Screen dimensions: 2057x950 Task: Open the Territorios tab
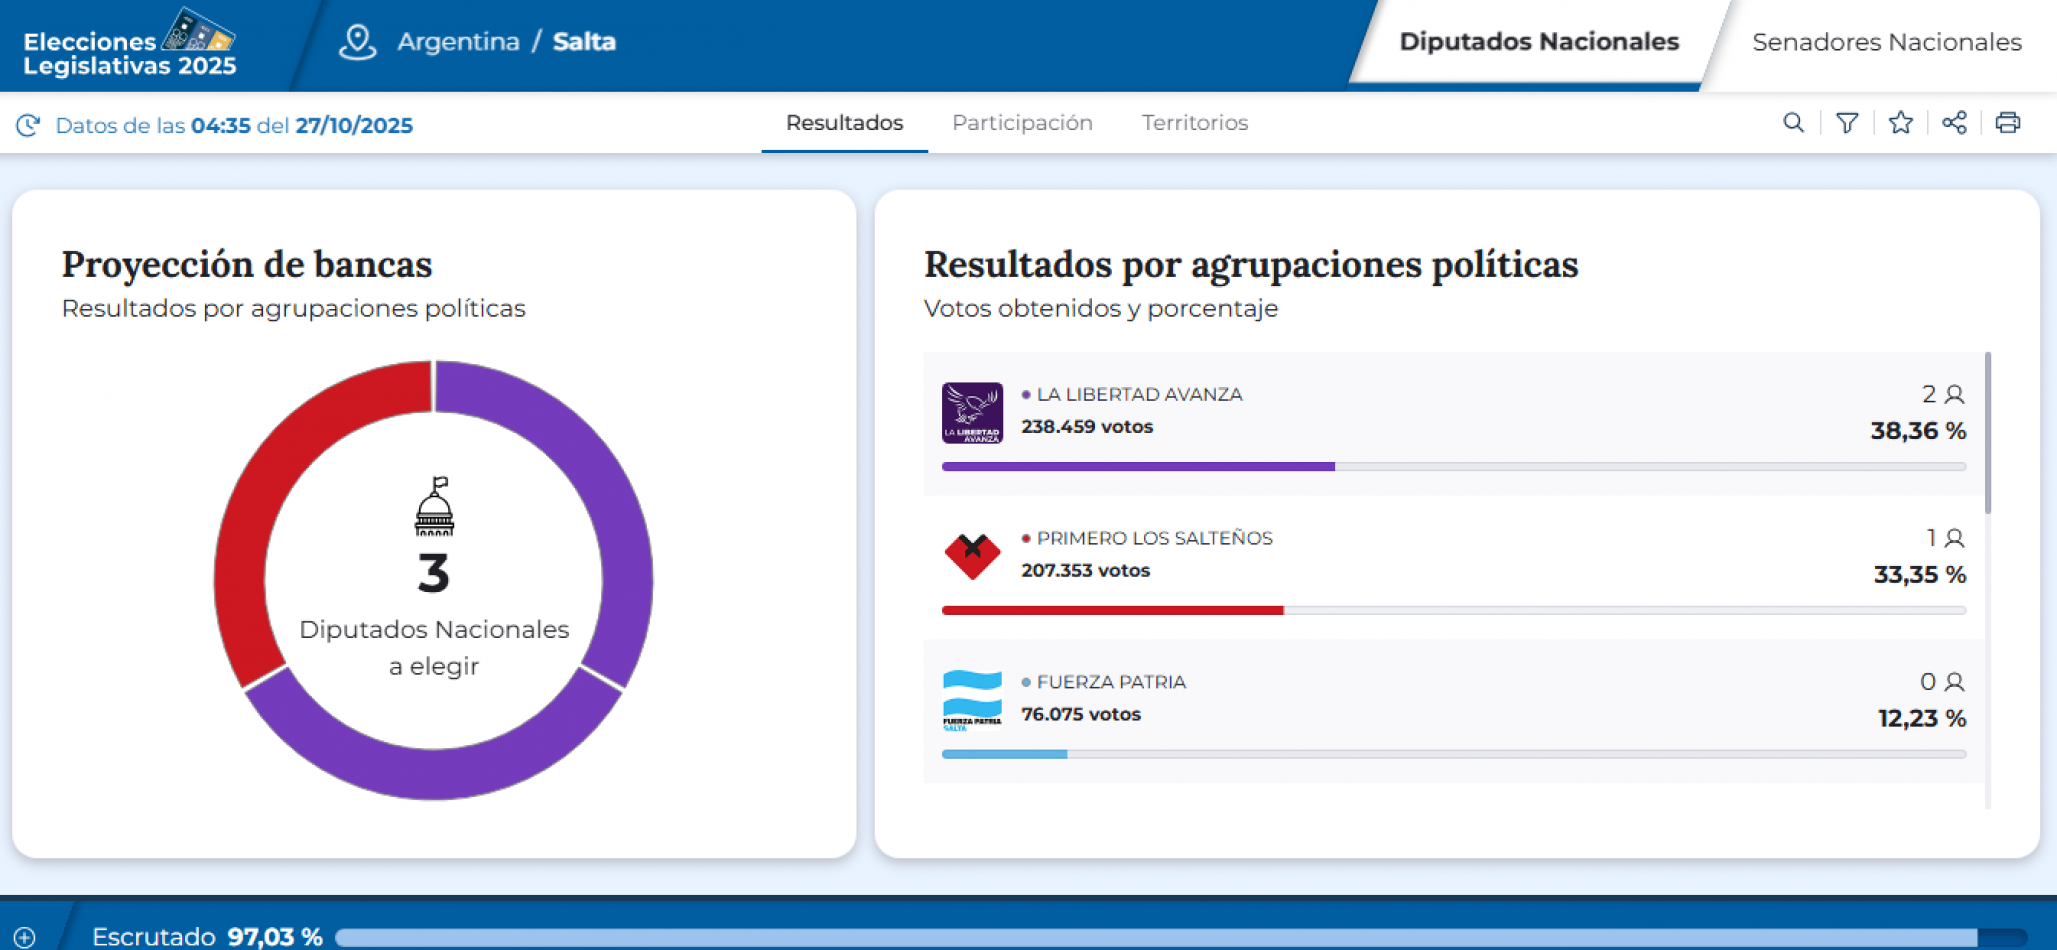[1194, 123]
